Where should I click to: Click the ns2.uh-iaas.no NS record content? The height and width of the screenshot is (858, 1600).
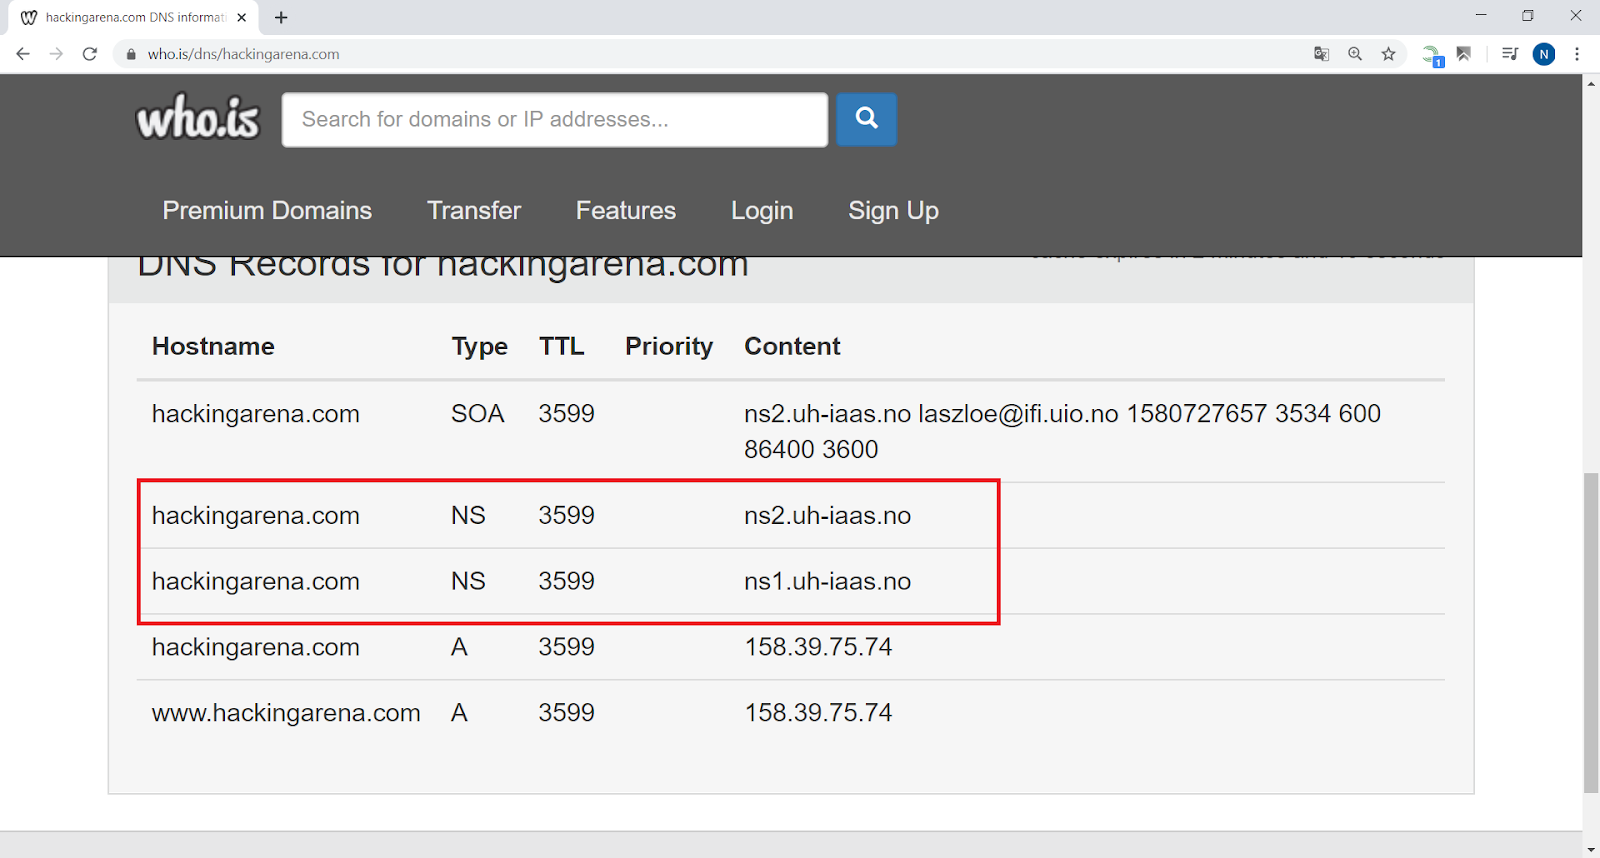(827, 515)
